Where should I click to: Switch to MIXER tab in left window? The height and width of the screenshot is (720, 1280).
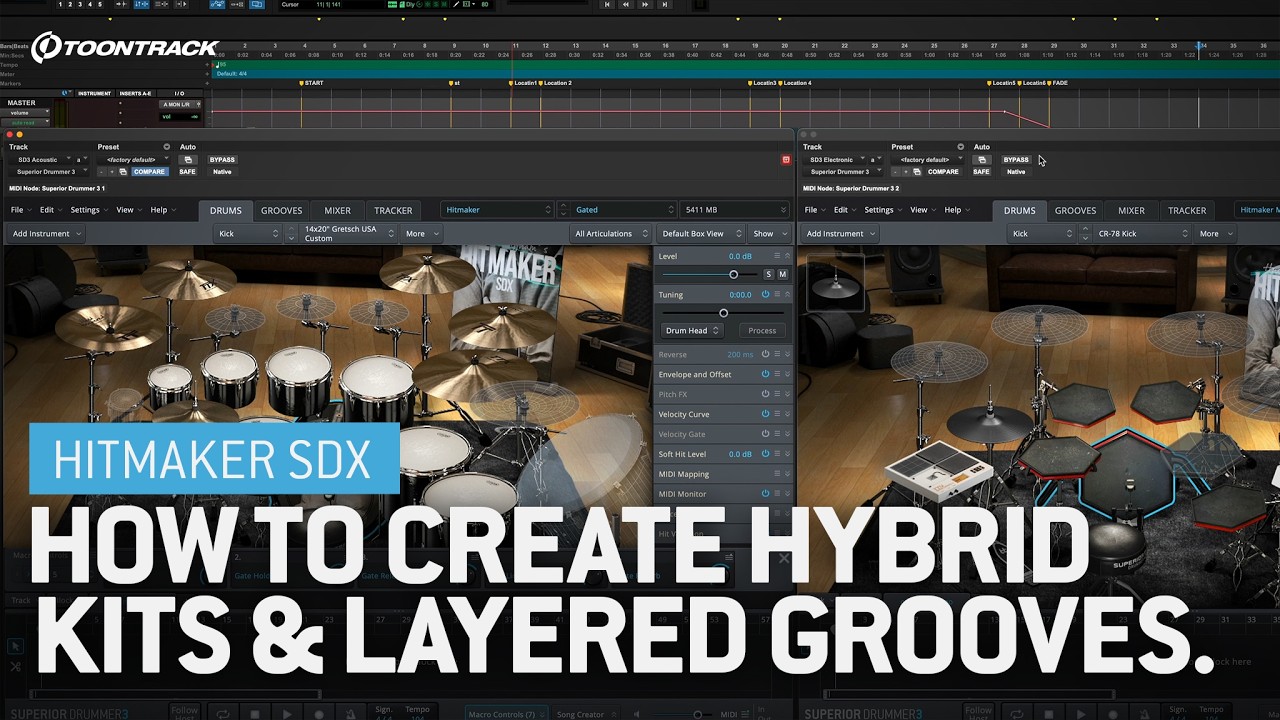pos(338,210)
